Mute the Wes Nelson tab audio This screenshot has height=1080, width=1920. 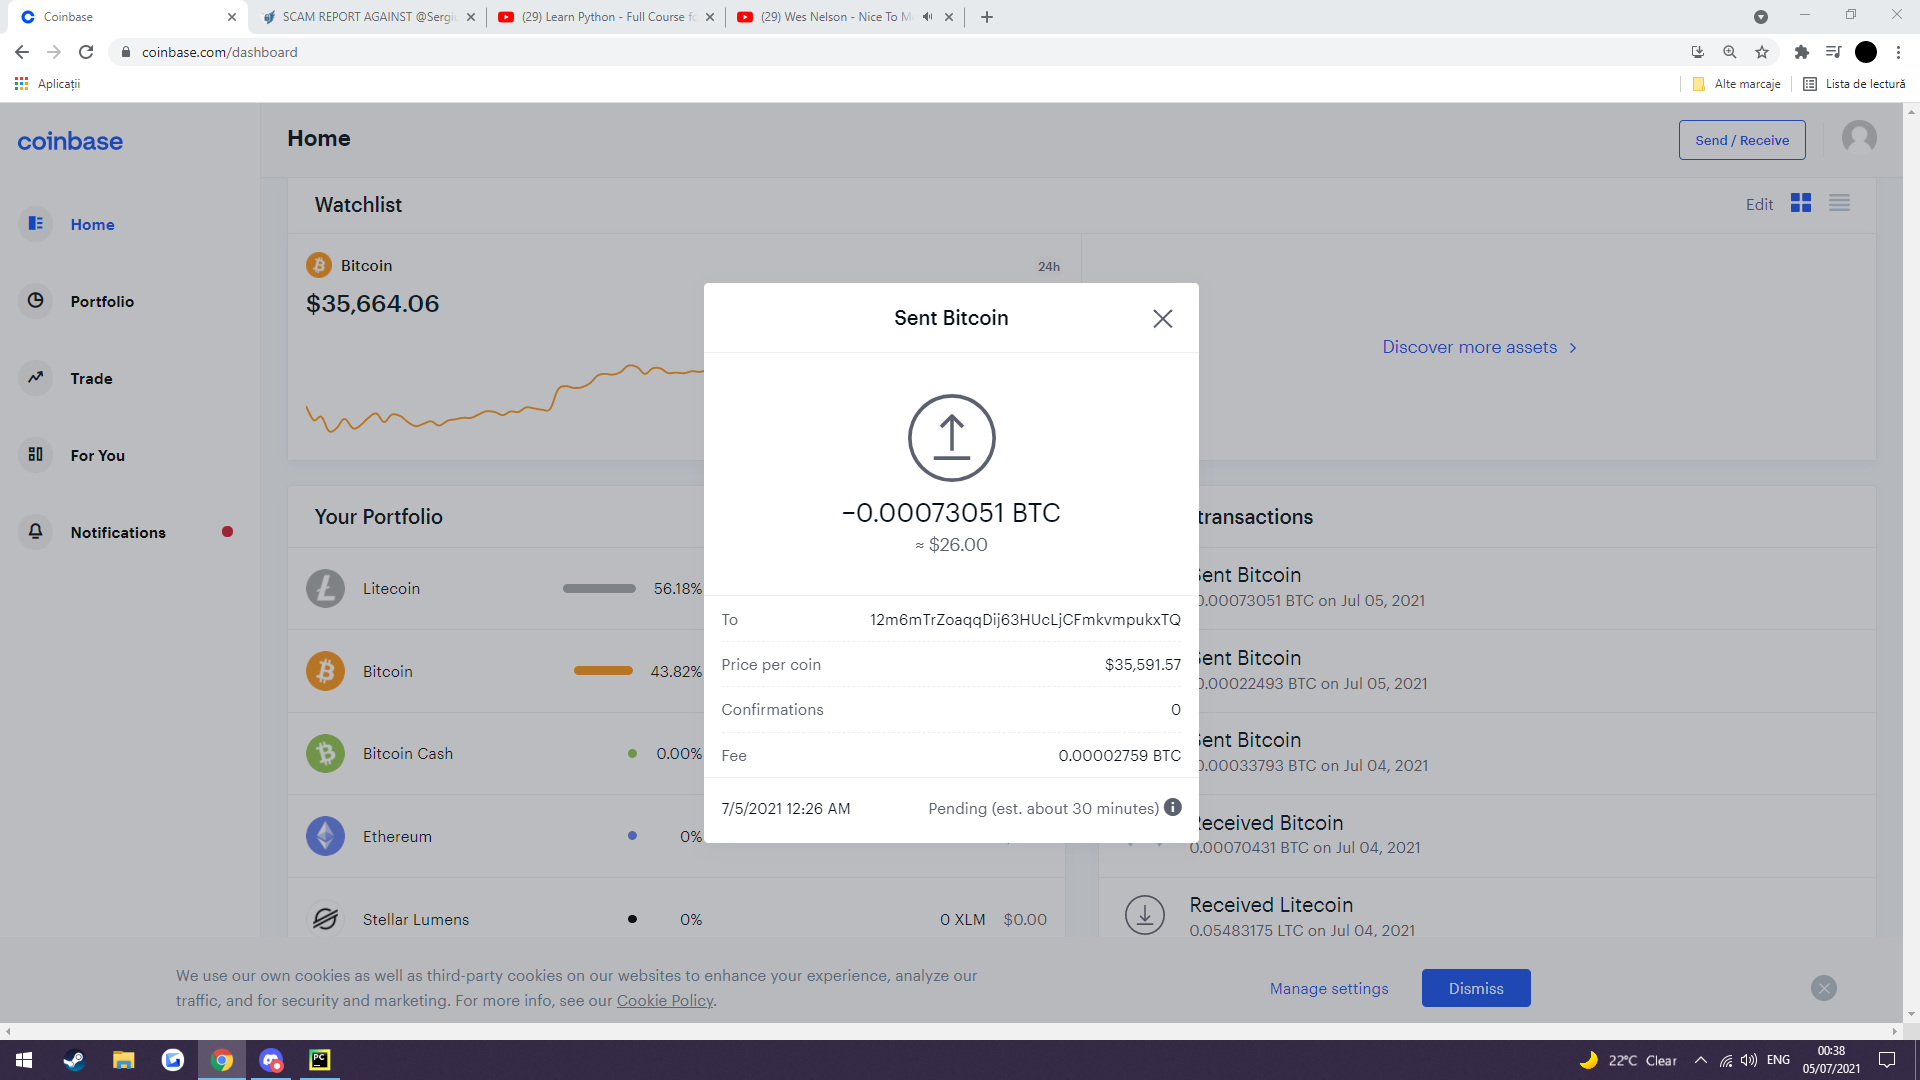[928, 17]
